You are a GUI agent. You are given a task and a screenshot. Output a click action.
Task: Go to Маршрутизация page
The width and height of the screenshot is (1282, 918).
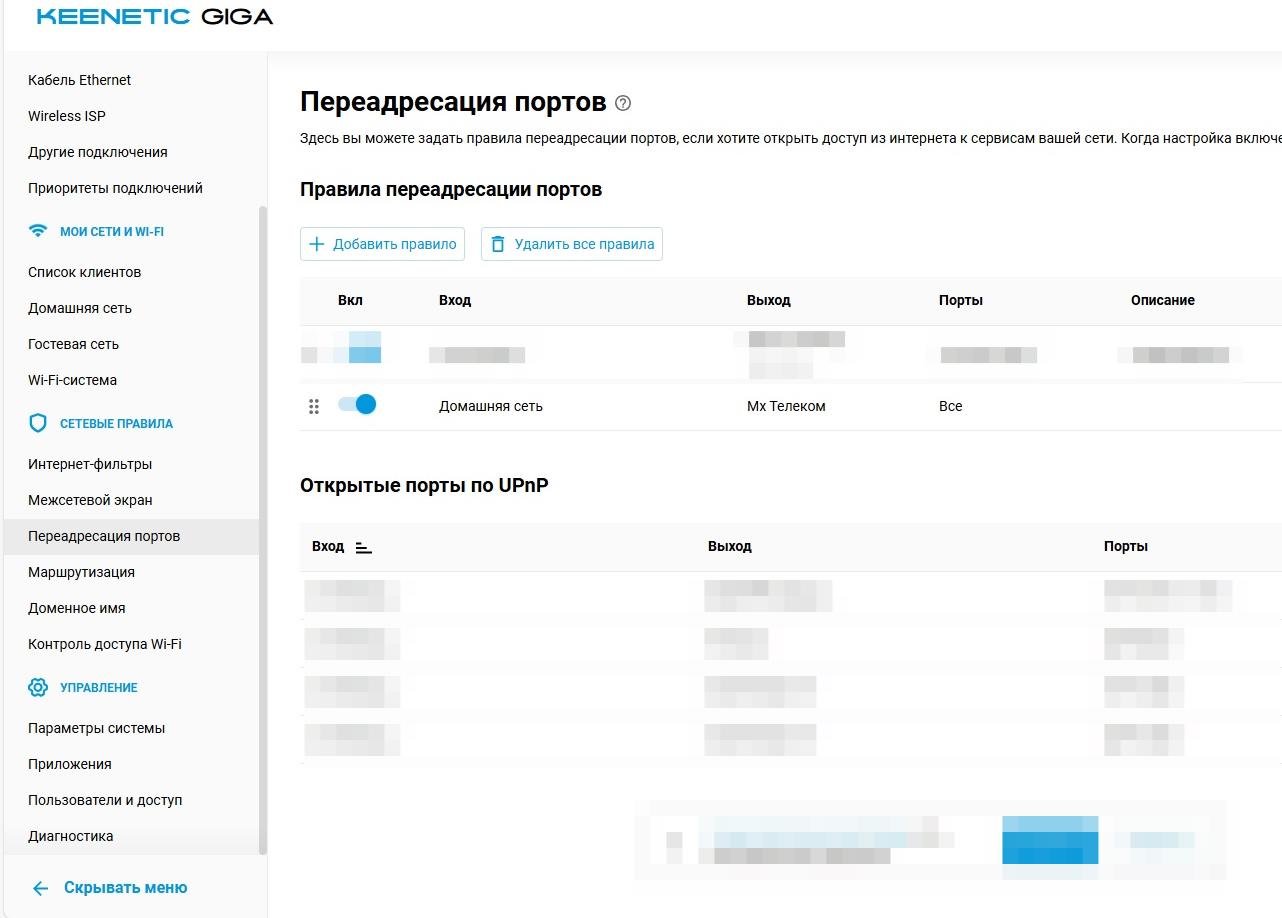point(81,572)
